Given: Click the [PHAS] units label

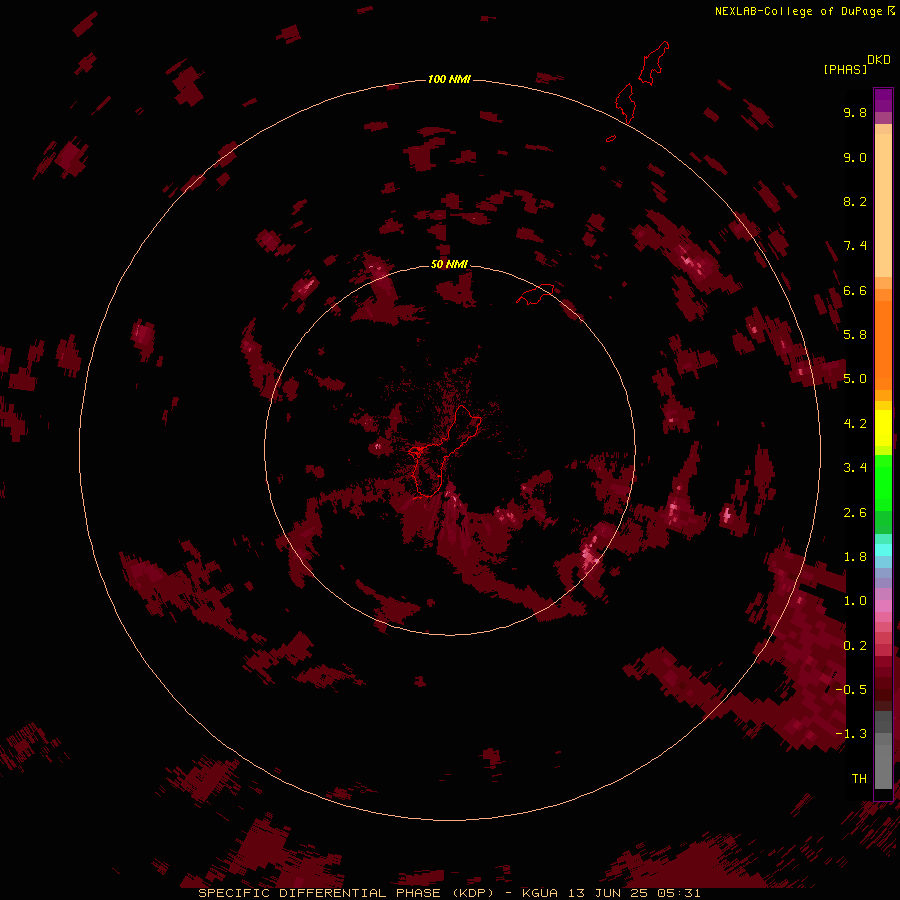Looking at the screenshot, I should (x=845, y=69).
